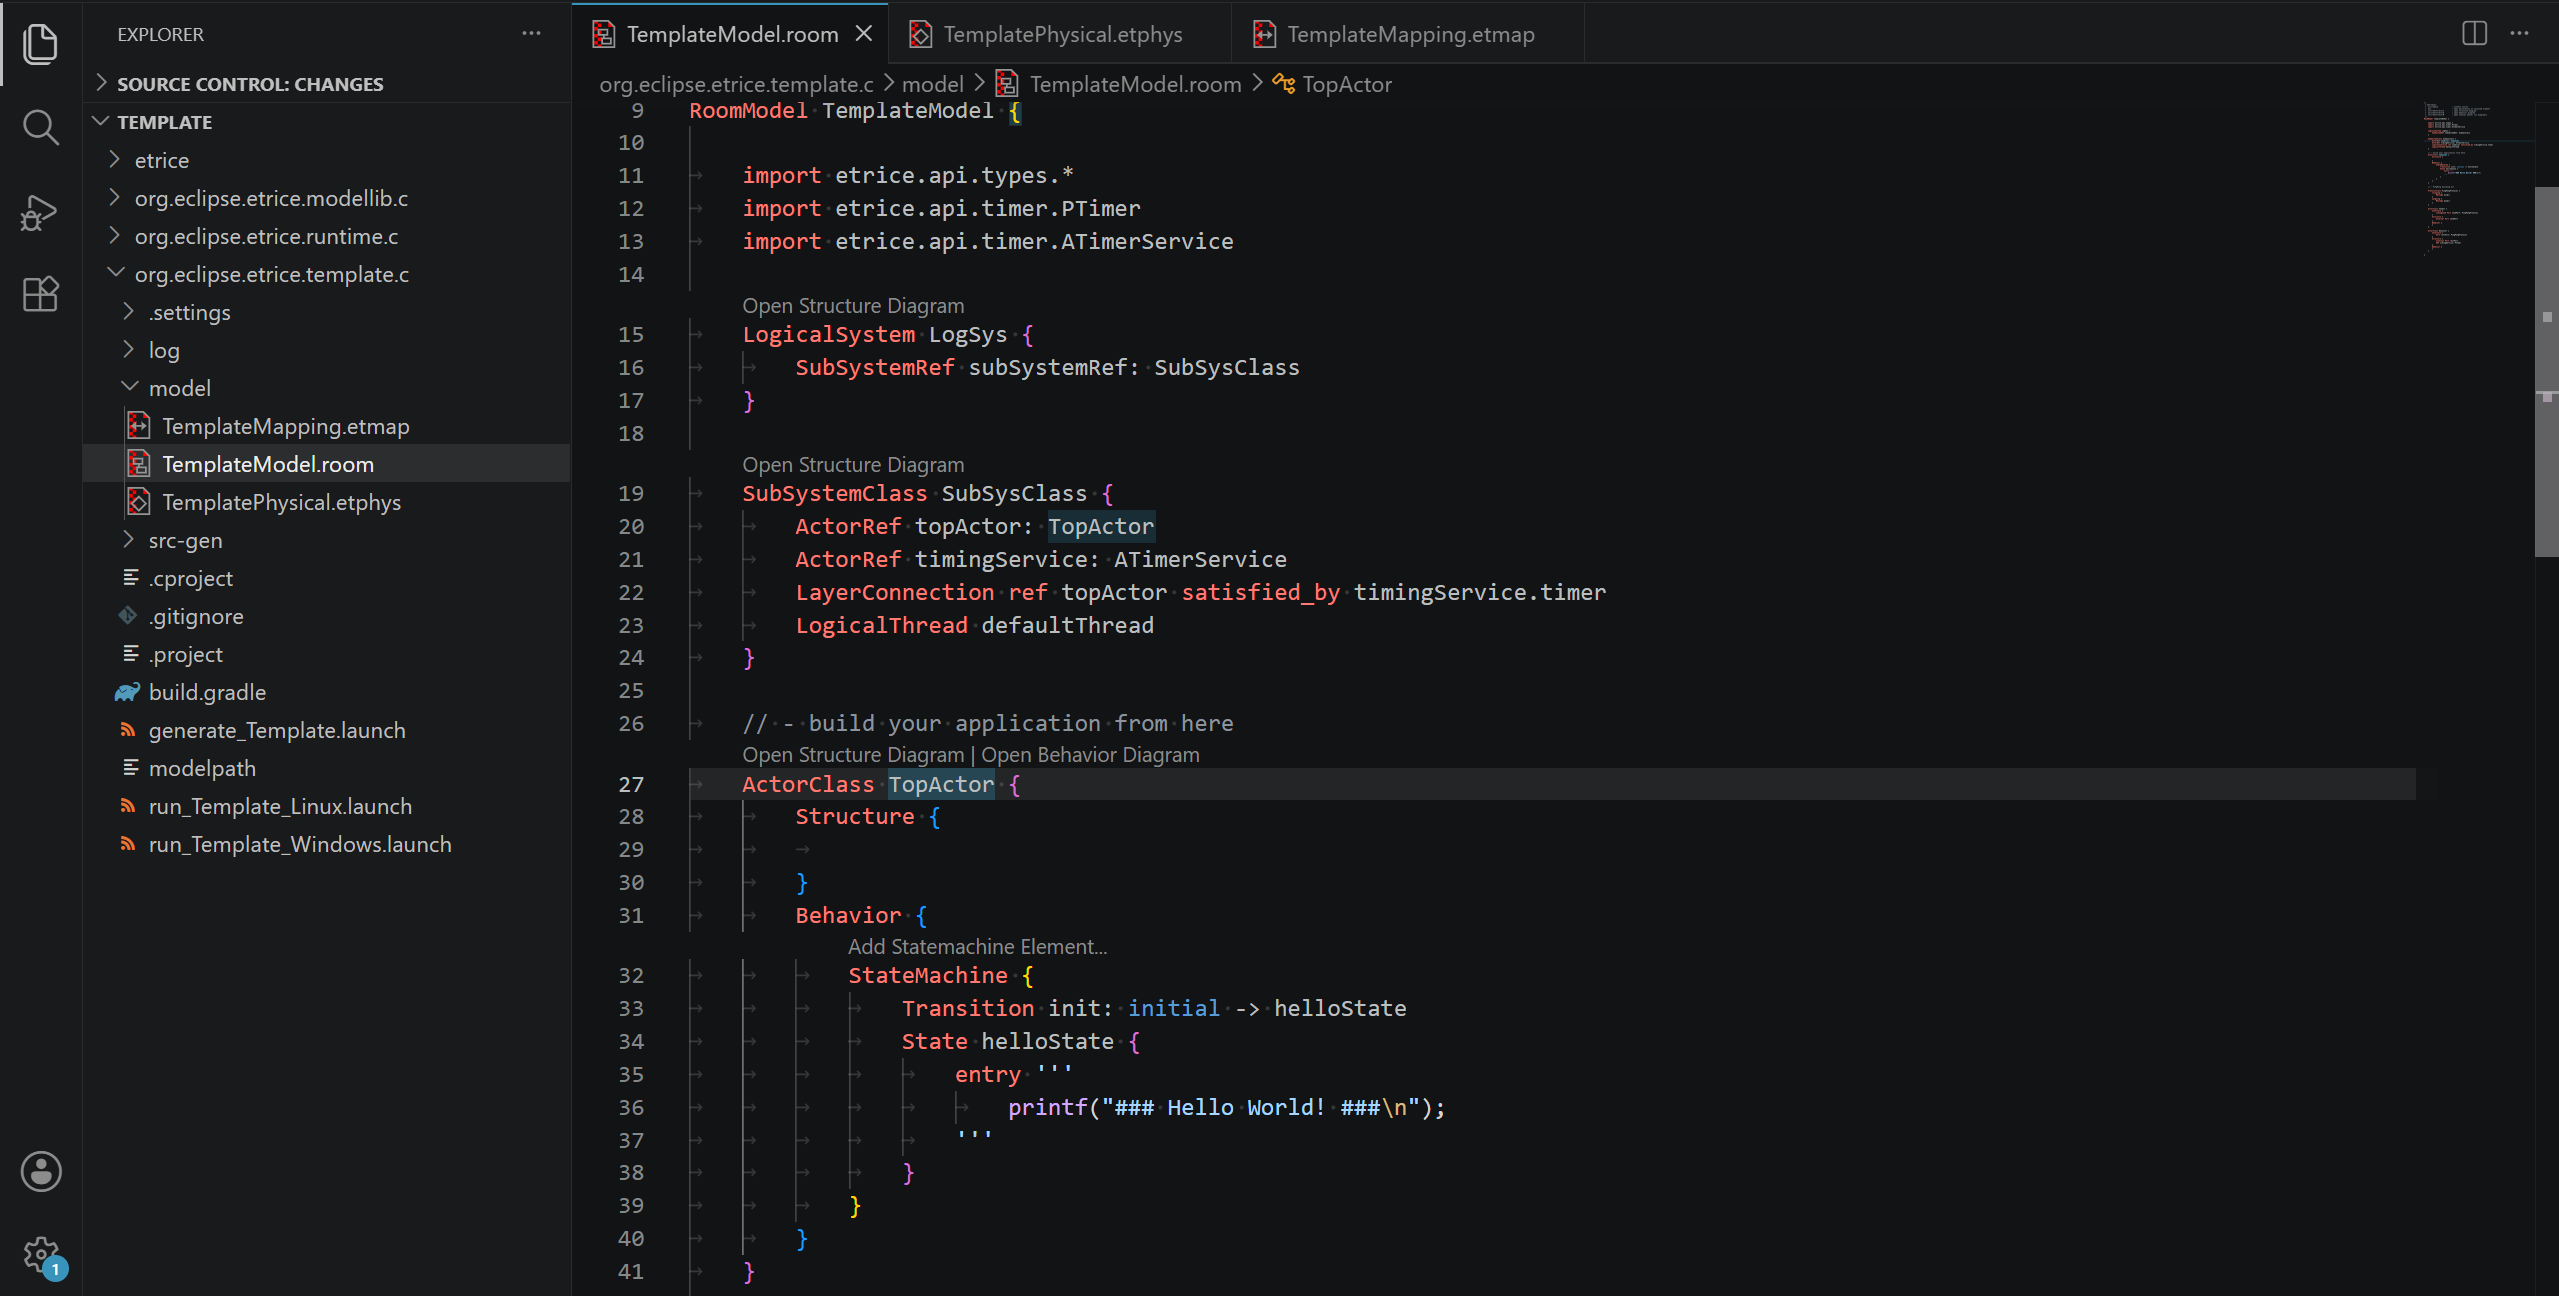Switch to the TemplatePhysical.etphys tab
The height and width of the screenshot is (1296, 2559).
(x=1062, y=34)
